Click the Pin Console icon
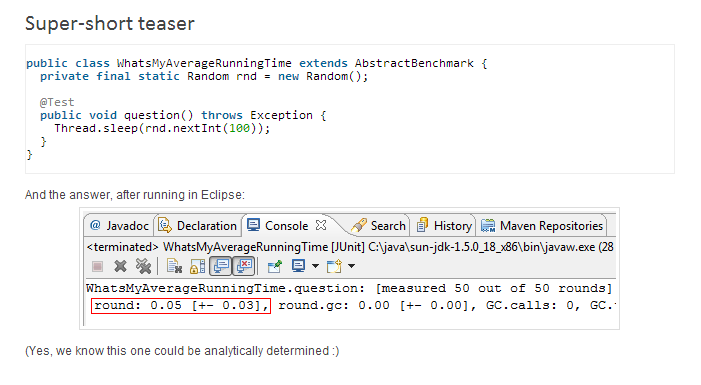Screen dimensions: 701x385 pyautogui.click(x=274, y=267)
